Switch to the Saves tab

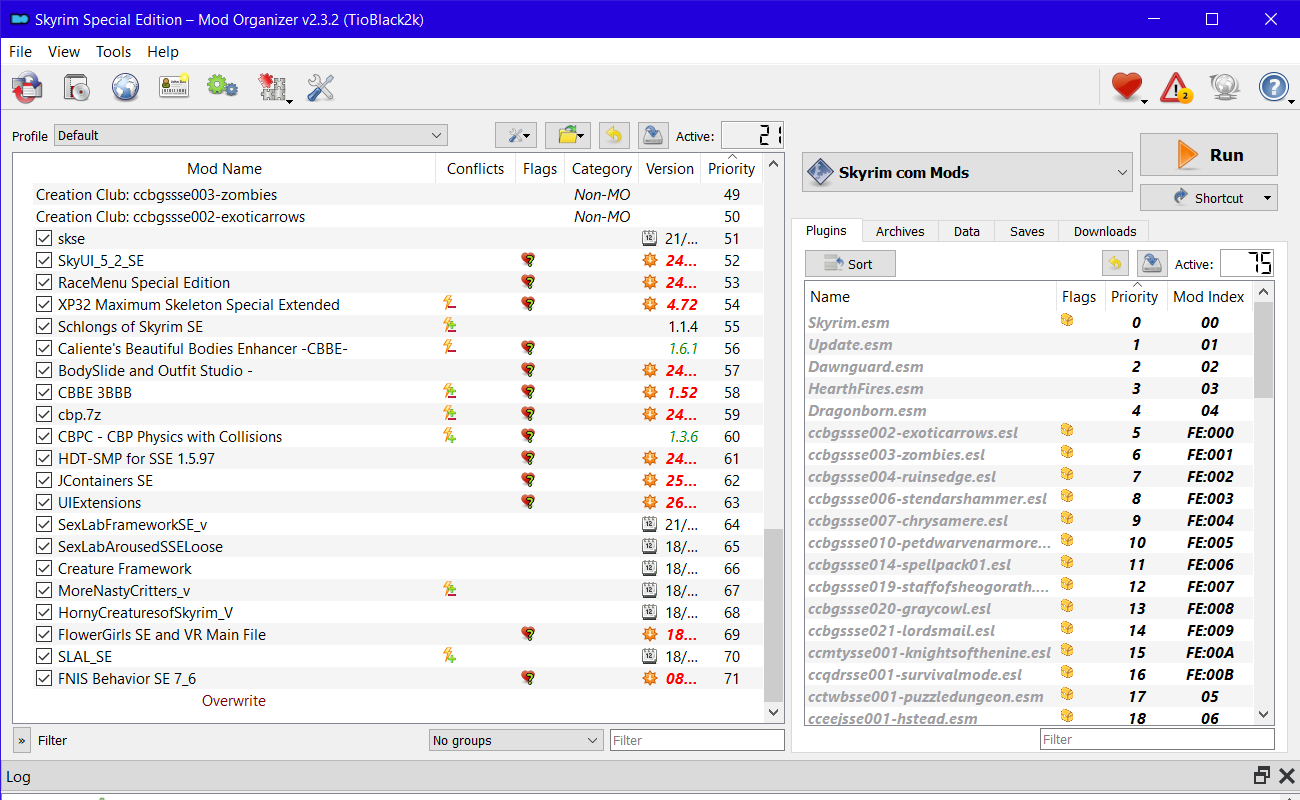click(x=1027, y=231)
